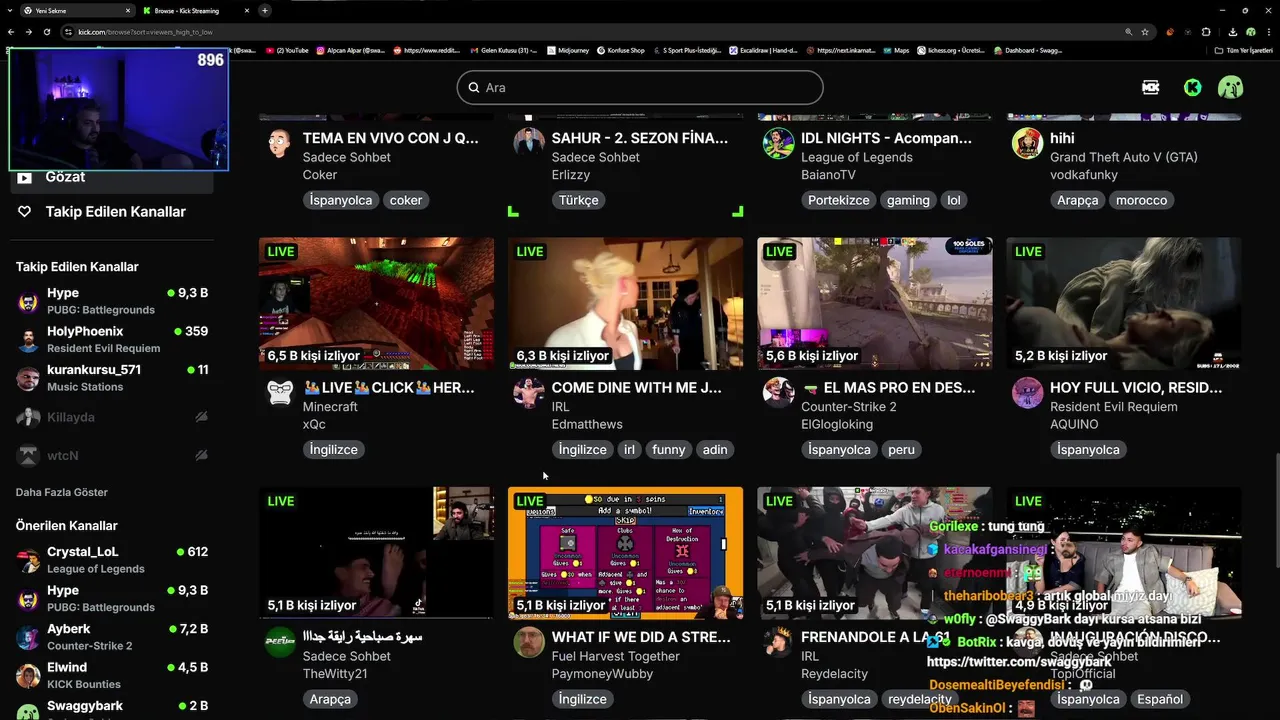Click HolyPhoenix avatar in followed channels

coord(29,340)
